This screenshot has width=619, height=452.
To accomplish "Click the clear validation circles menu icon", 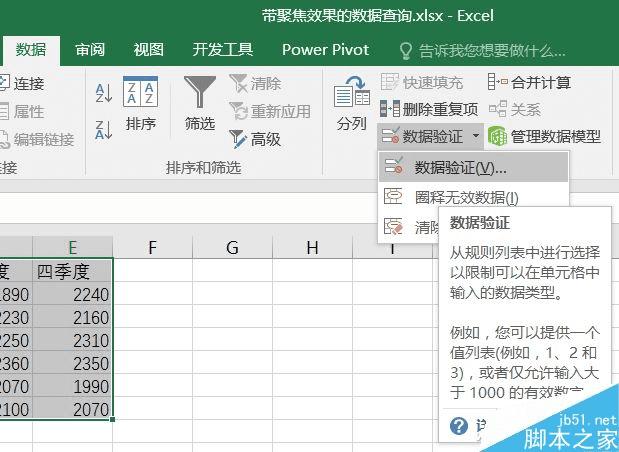I will pyautogui.click(x=393, y=227).
